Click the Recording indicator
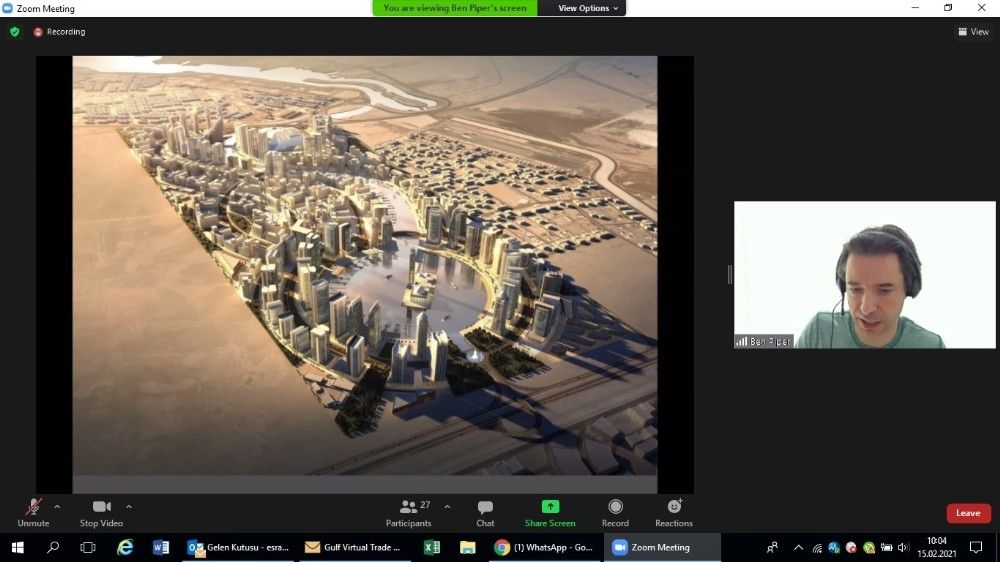Viewport: 1000px width, 562px height. (x=59, y=32)
